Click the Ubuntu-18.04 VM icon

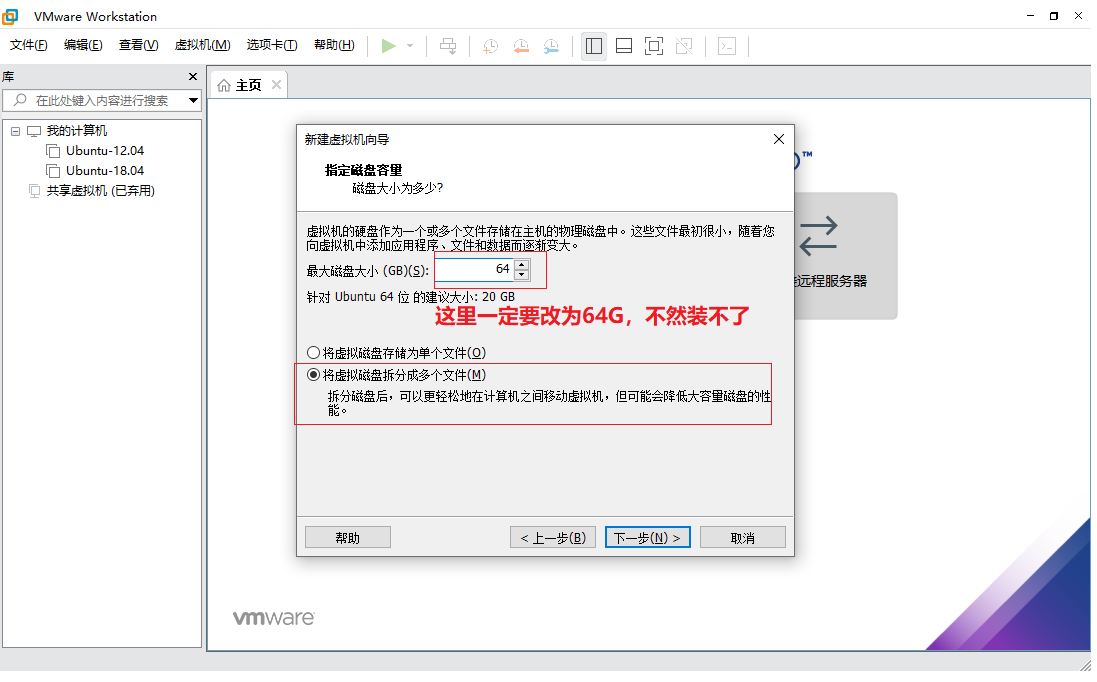[52, 171]
